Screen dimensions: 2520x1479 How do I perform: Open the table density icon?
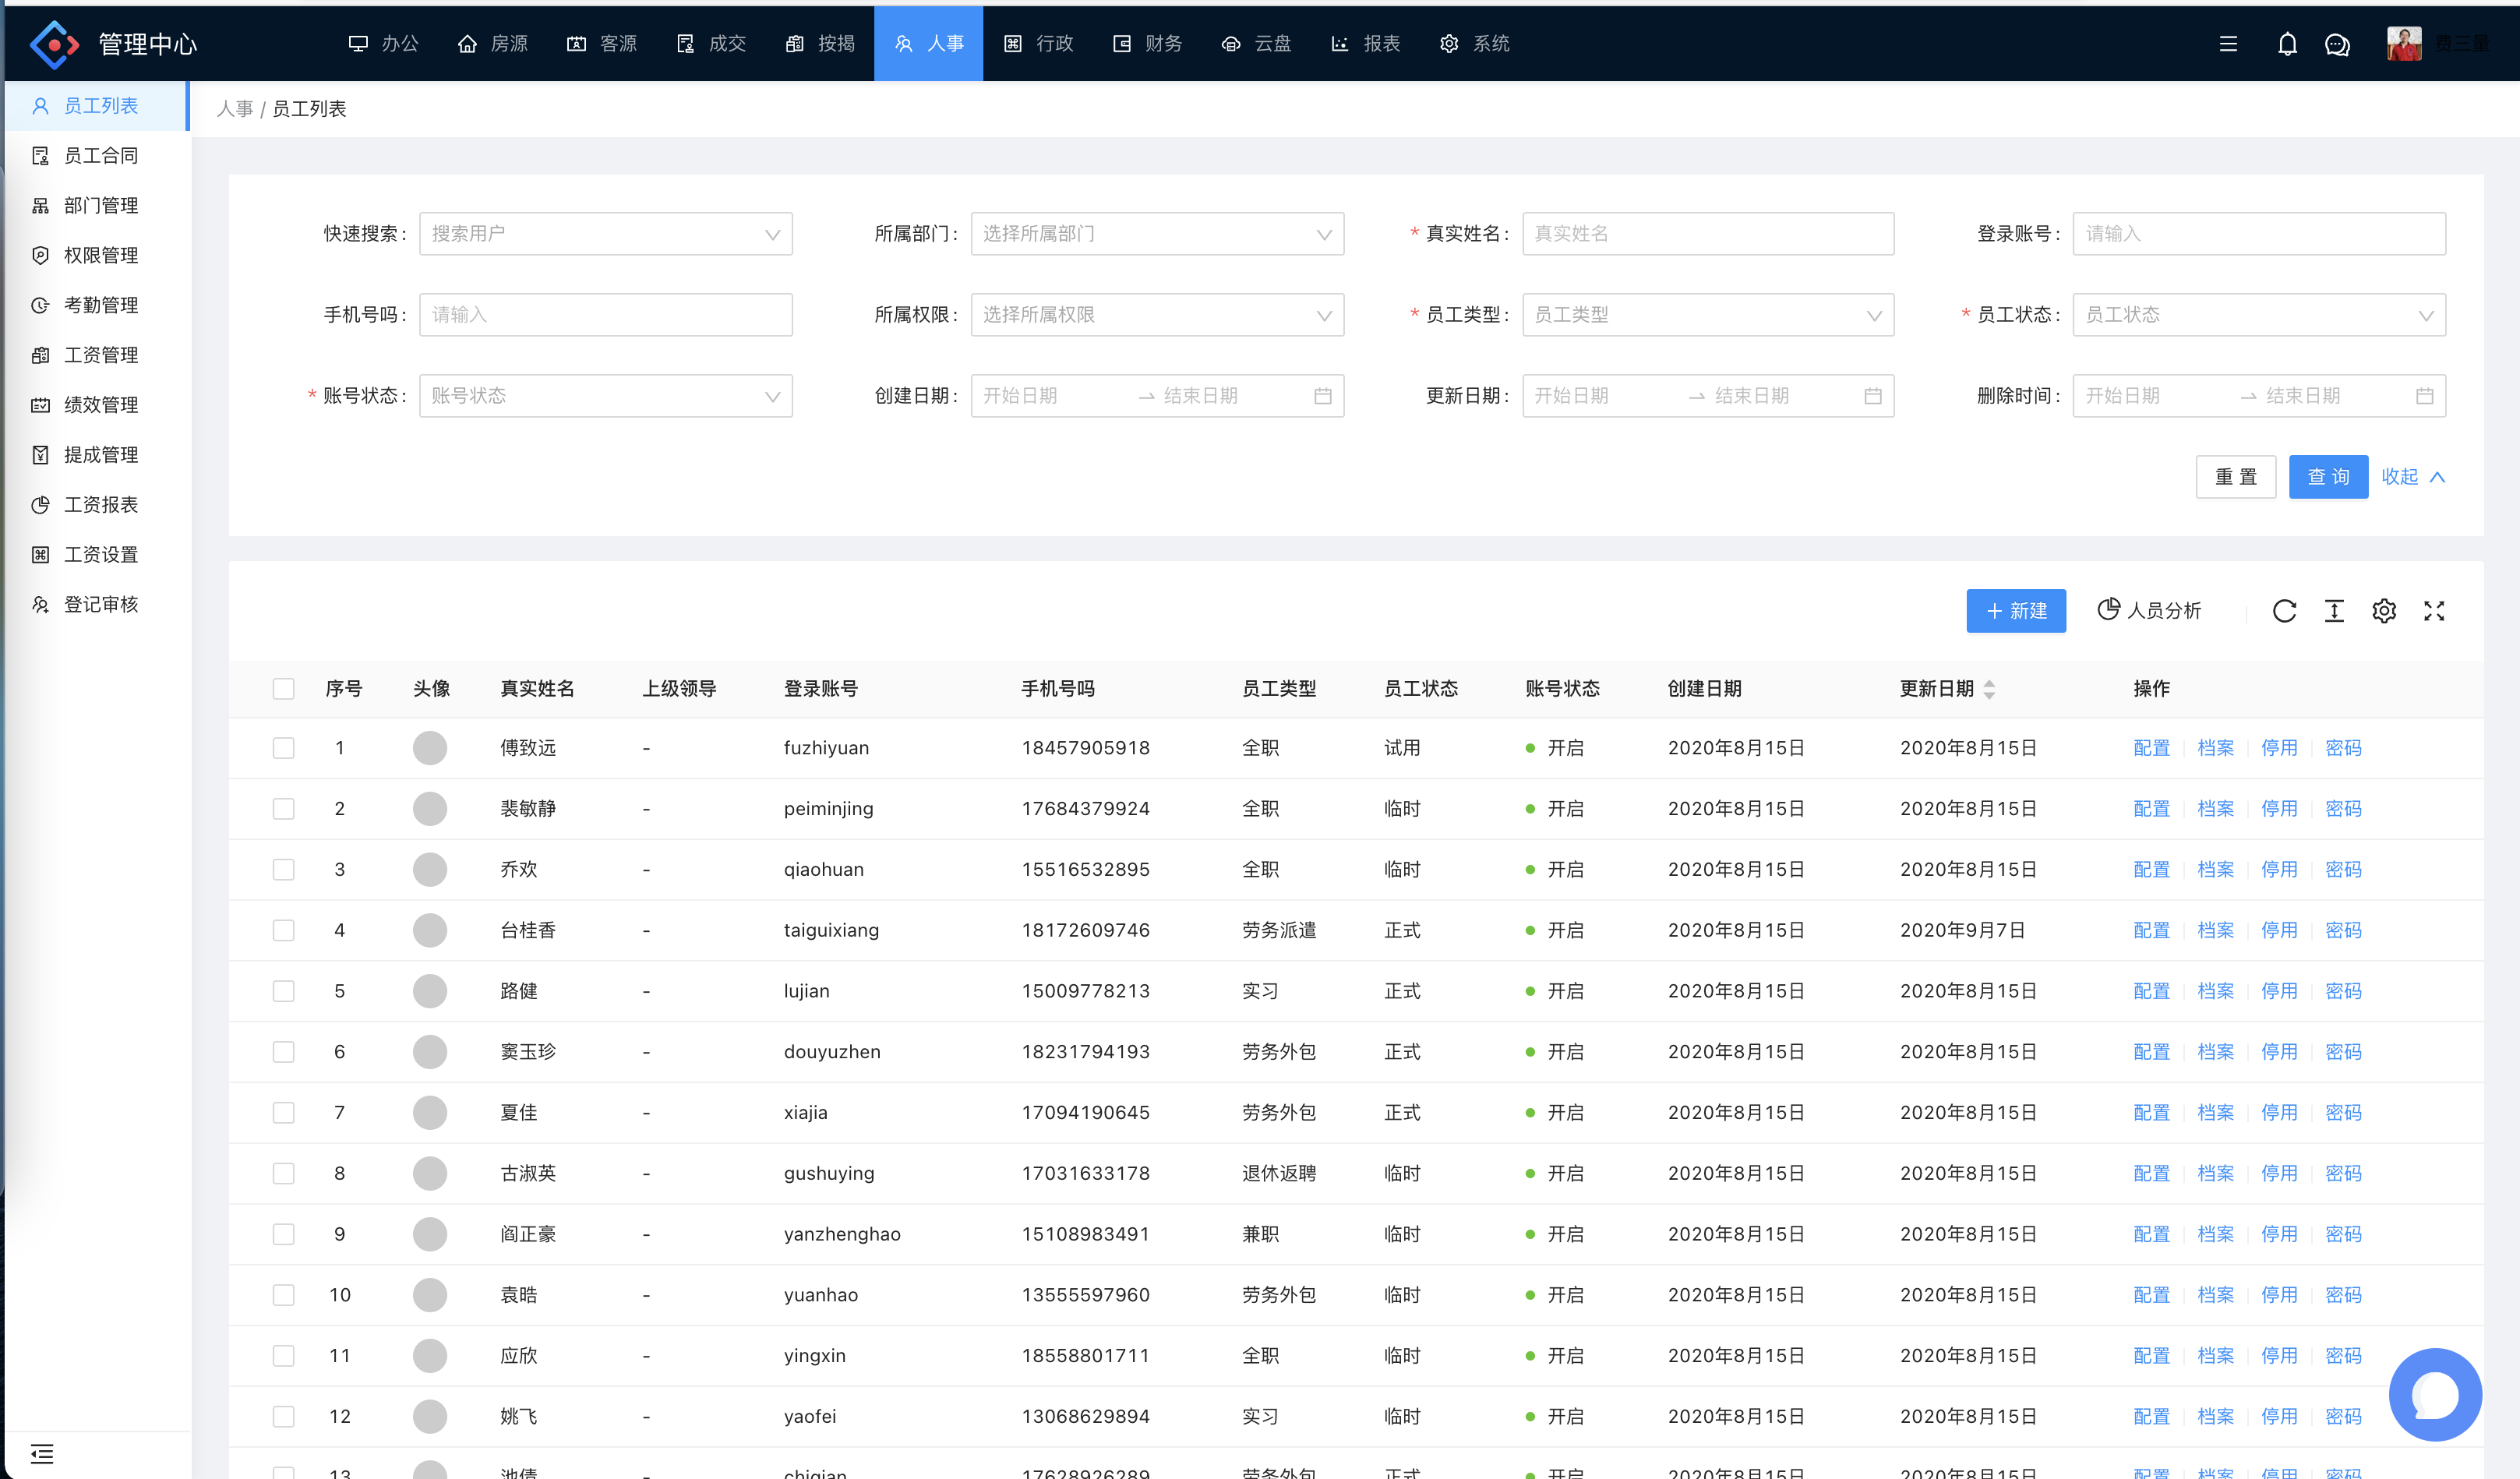[2334, 611]
